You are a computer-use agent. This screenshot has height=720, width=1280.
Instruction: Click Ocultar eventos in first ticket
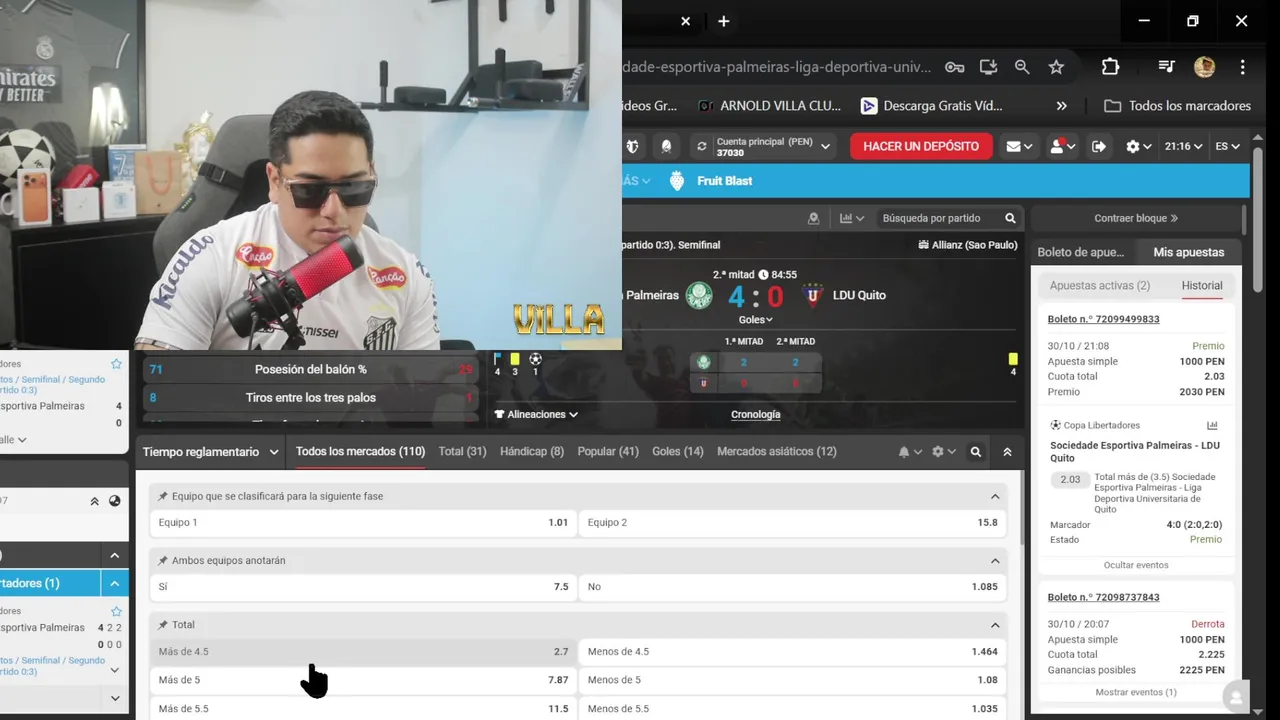pos(1136,565)
